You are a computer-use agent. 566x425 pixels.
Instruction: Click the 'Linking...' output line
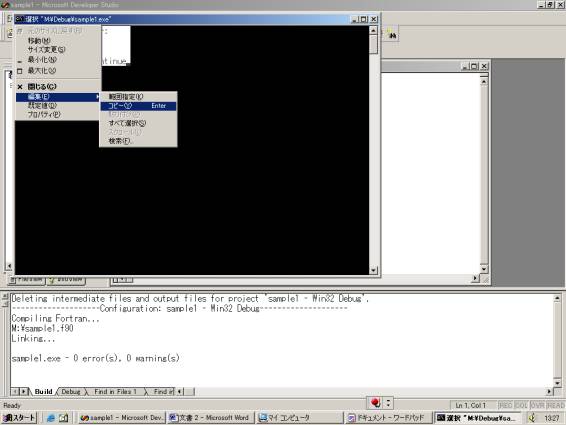(x=33, y=338)
